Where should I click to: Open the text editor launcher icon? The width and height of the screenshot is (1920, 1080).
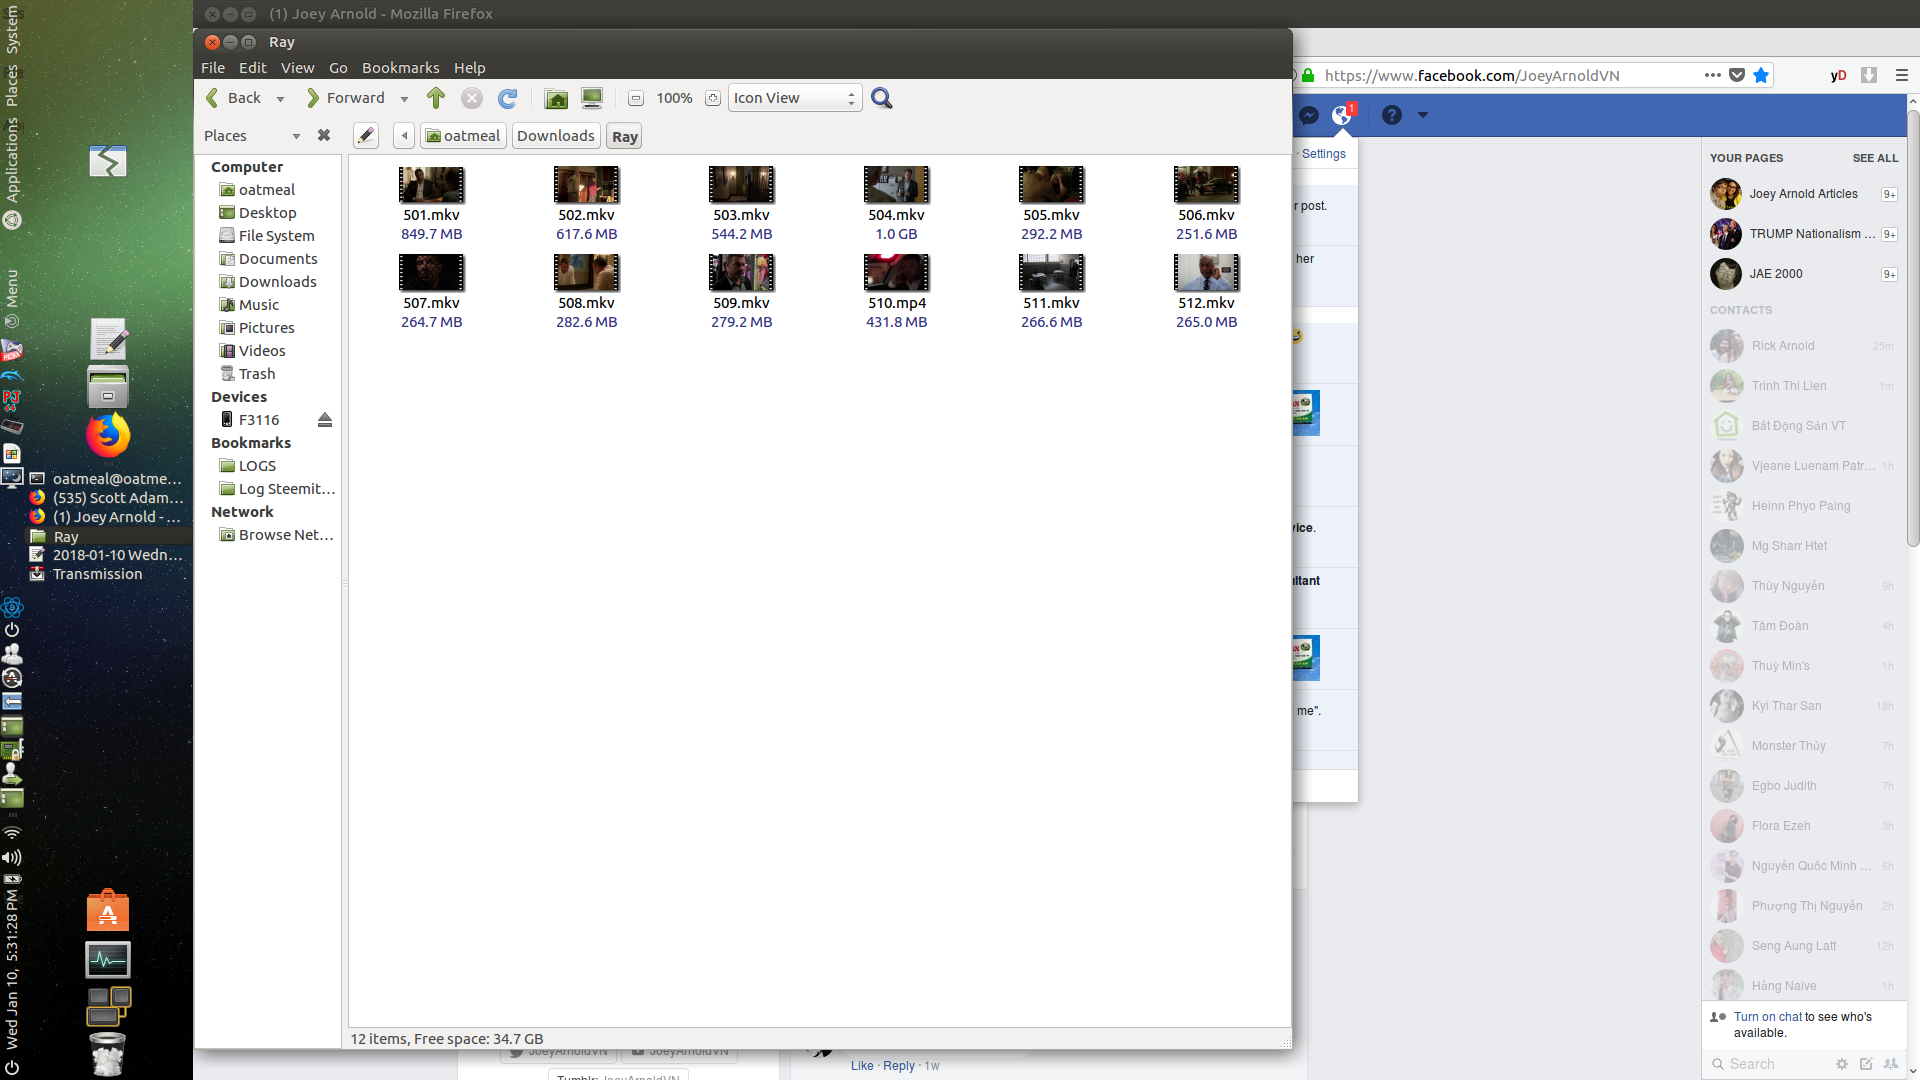(108, 339)
